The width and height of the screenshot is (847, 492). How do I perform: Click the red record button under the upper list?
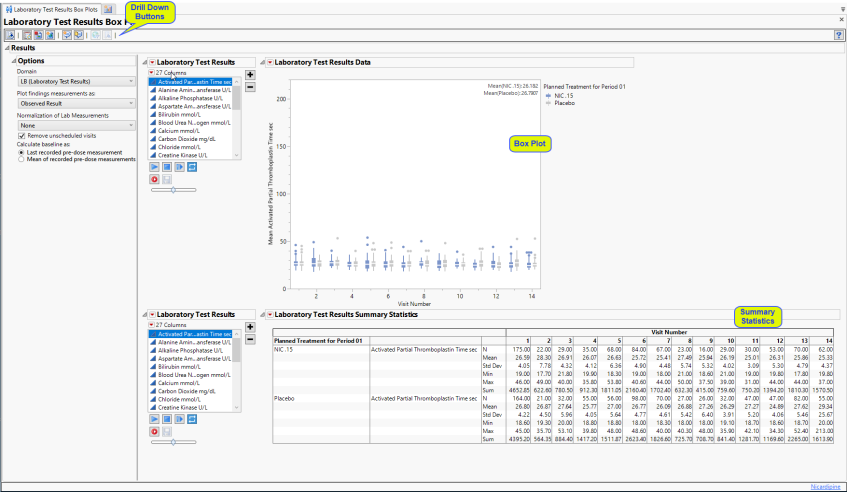pyautogui.click(x=153, y=180)
